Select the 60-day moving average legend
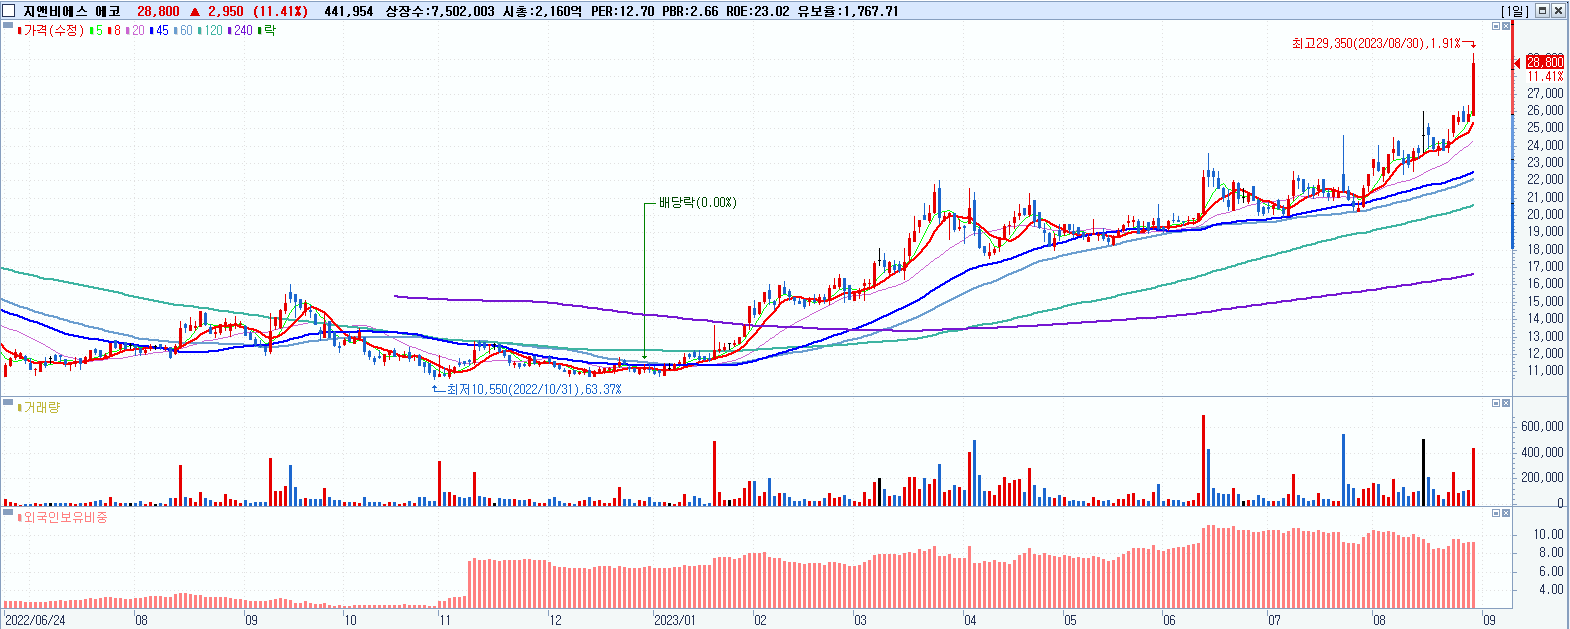This screenshot has width=1570, height=629. click(183, 31)
